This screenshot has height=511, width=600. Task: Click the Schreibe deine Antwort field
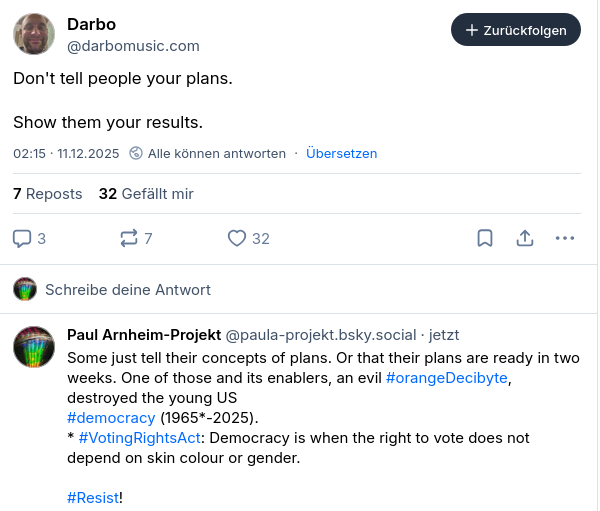(x=128, y=290)
